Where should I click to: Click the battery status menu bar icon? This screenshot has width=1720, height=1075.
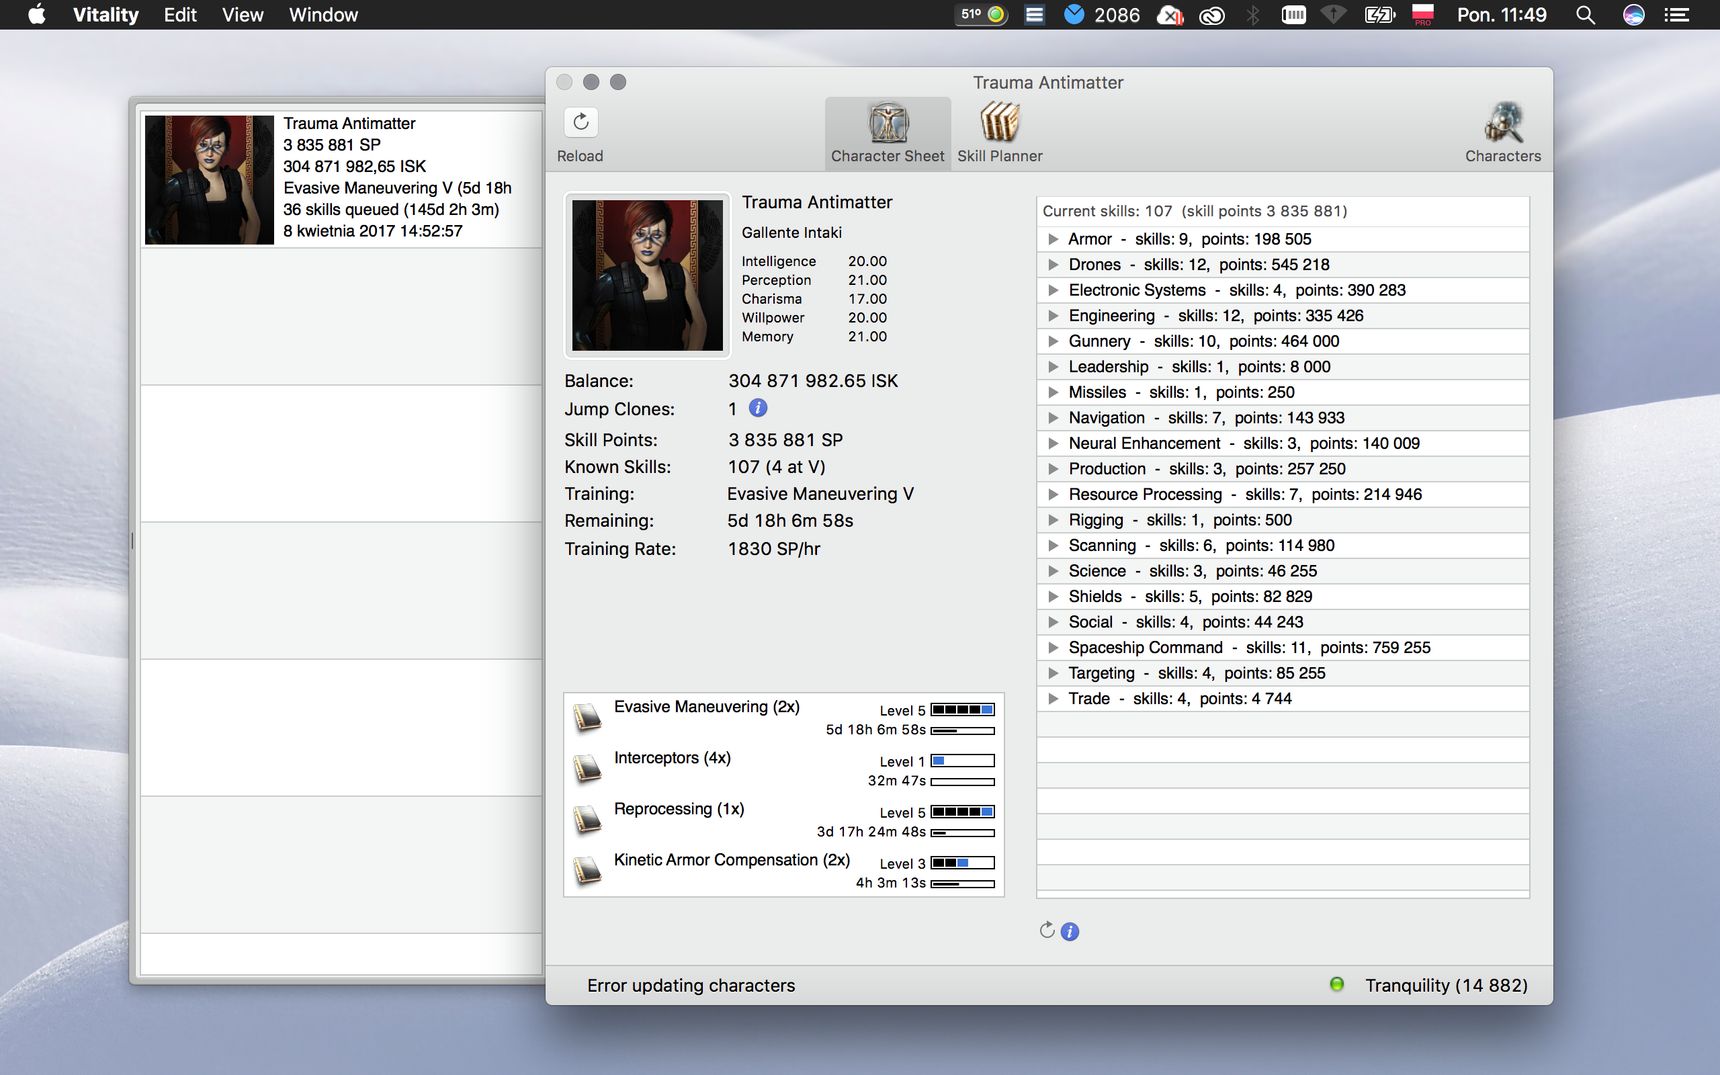pos(1379,15)
